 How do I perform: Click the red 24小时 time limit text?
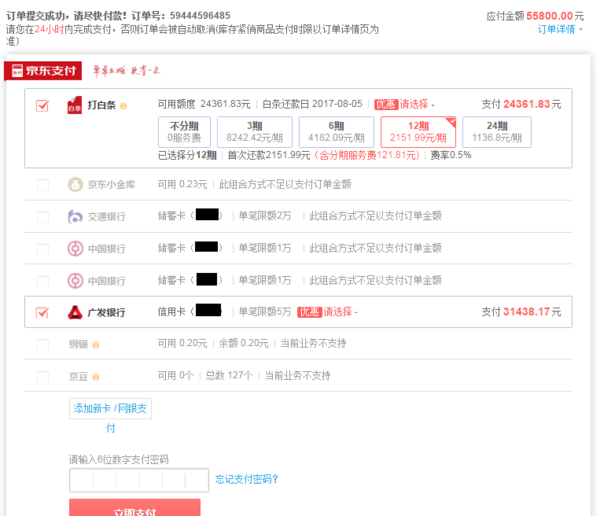click(x=49, y=29)
